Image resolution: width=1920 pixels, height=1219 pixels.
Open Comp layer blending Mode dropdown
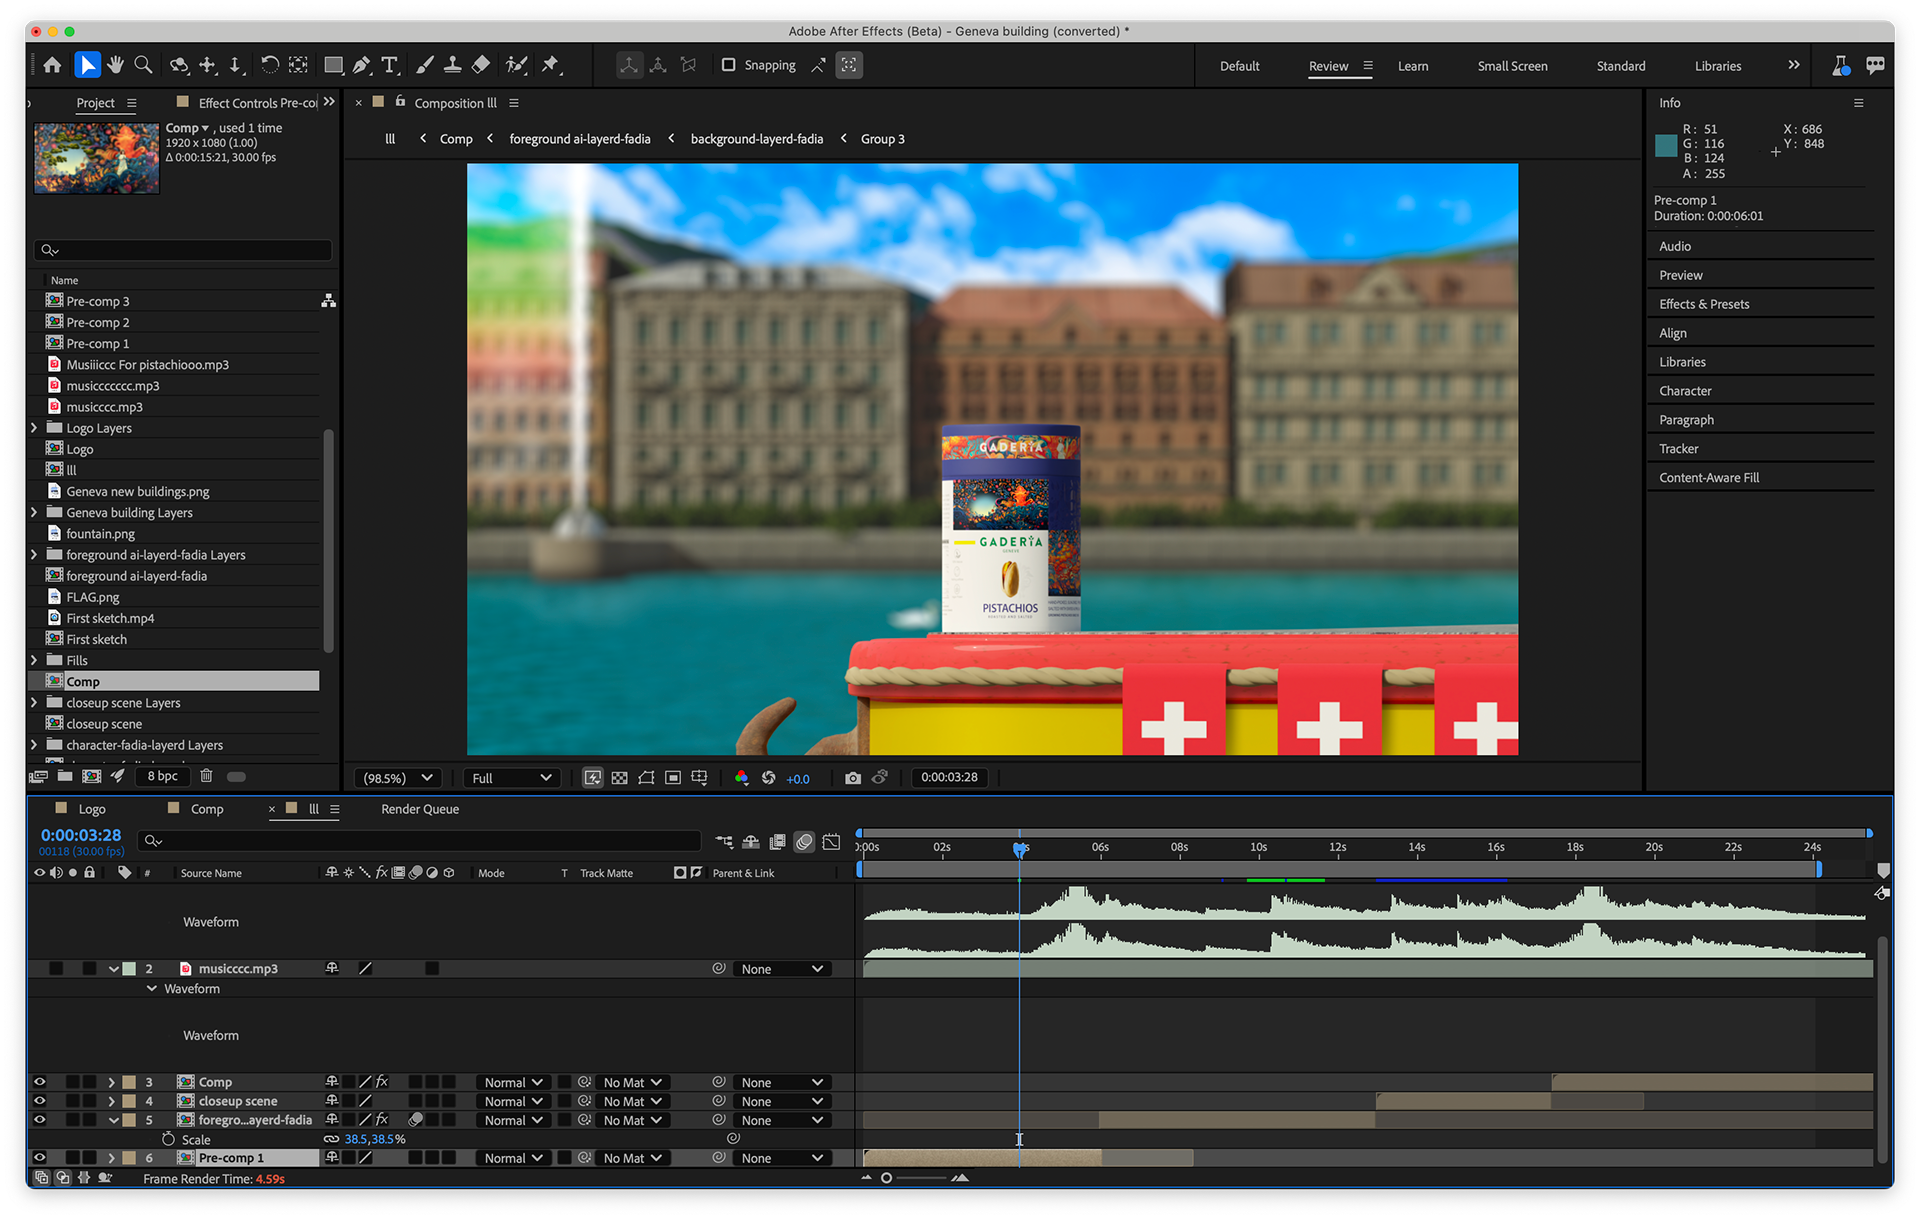pyautogui.click(x=513, y=1082)
